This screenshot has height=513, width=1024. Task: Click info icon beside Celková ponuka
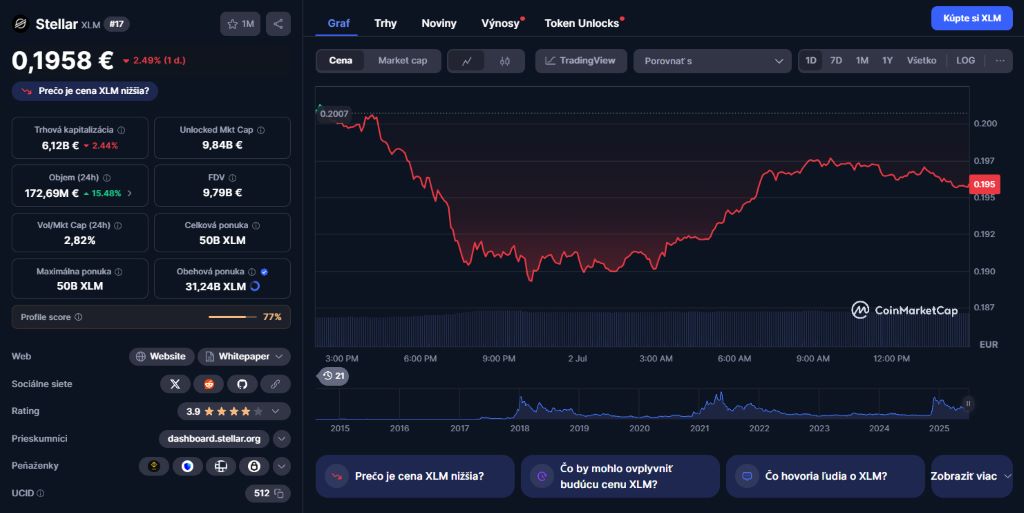pyautogui.click(x=256, y=225)
